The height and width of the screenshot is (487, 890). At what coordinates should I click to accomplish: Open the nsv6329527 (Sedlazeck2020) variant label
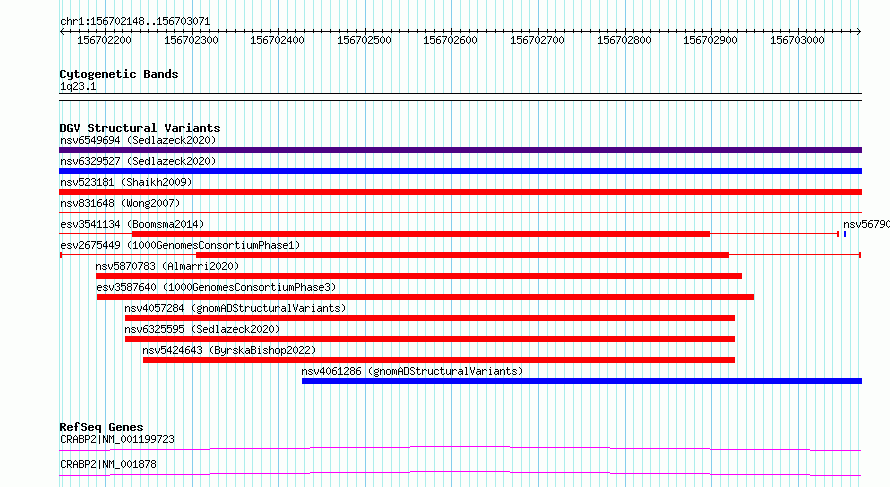pyautogui.click(x=138, y=161)
